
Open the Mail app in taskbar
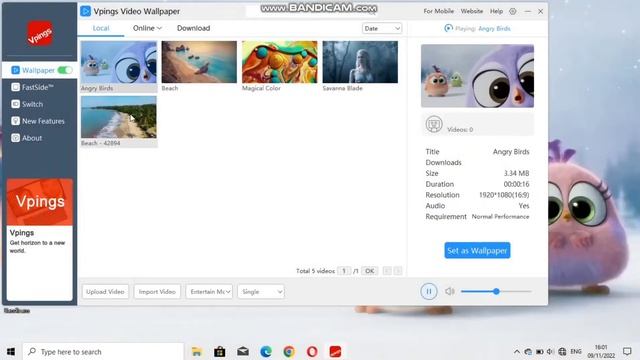243,351
